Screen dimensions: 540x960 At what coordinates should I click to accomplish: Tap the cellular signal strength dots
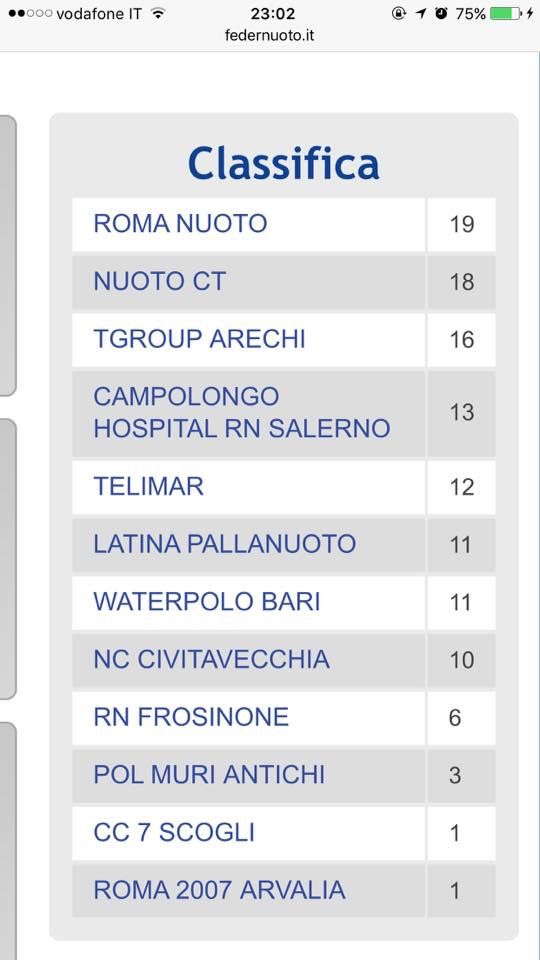30,13
